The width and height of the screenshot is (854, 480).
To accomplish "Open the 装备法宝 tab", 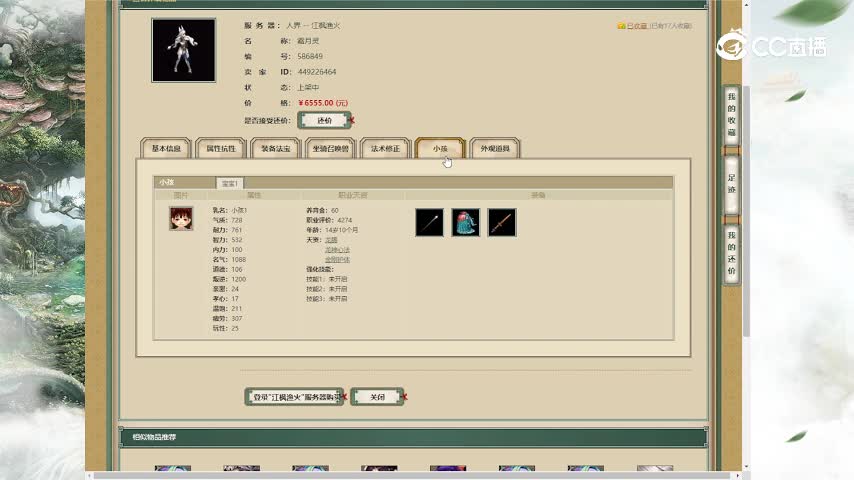I will pos(276,149).
